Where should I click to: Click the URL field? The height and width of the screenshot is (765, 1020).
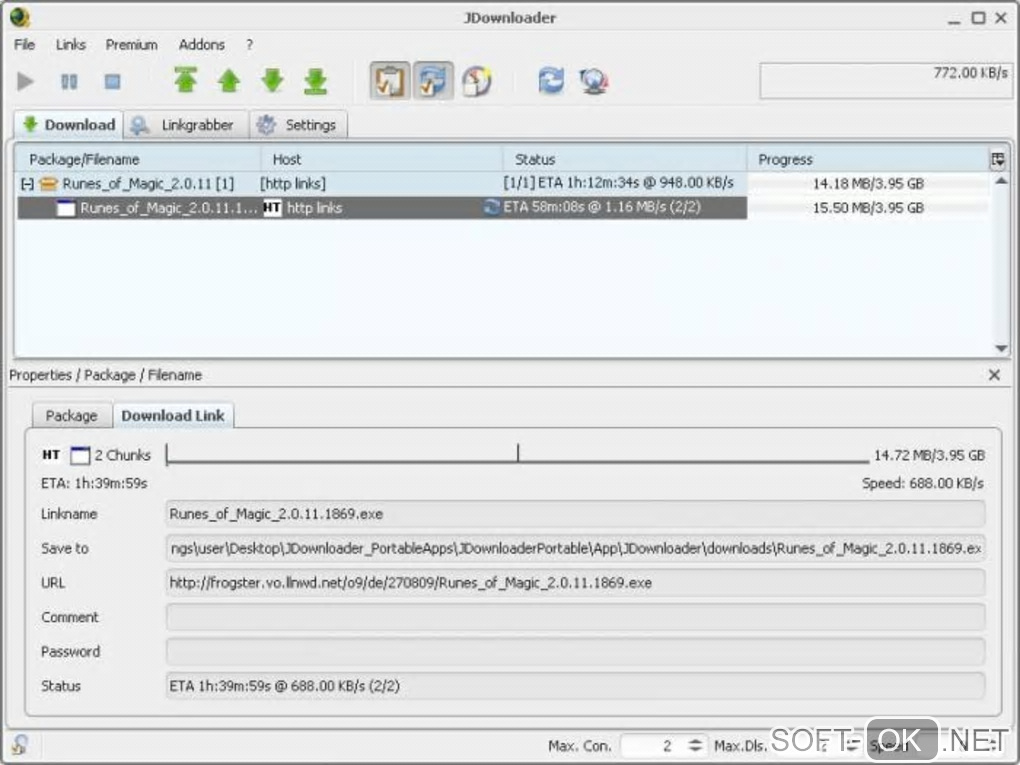[x=575, y=583]
